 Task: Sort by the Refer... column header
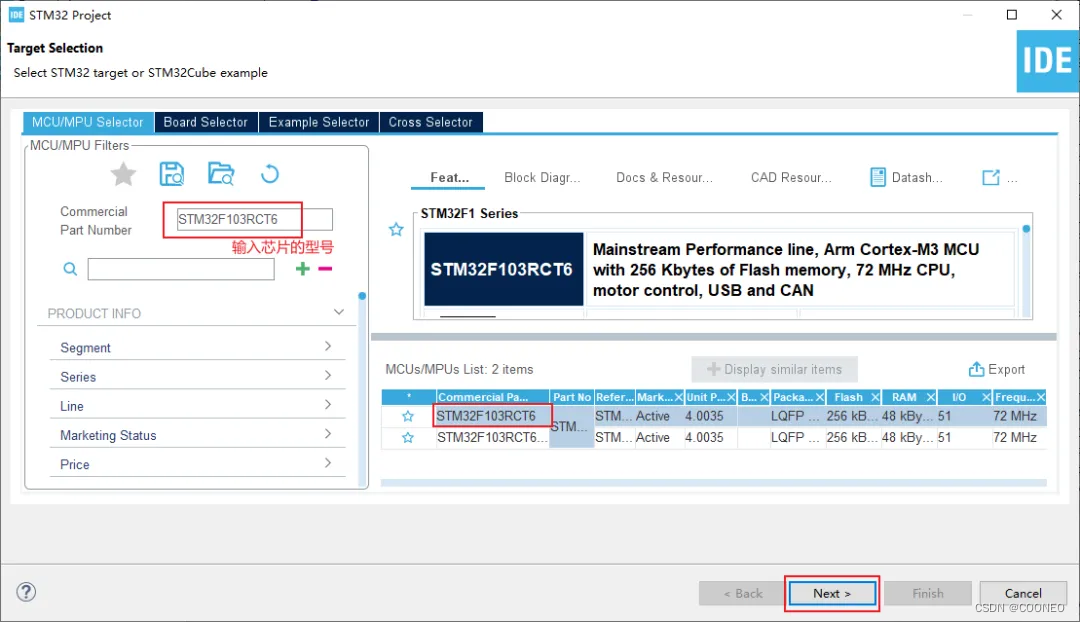click(x=614, y=397)
